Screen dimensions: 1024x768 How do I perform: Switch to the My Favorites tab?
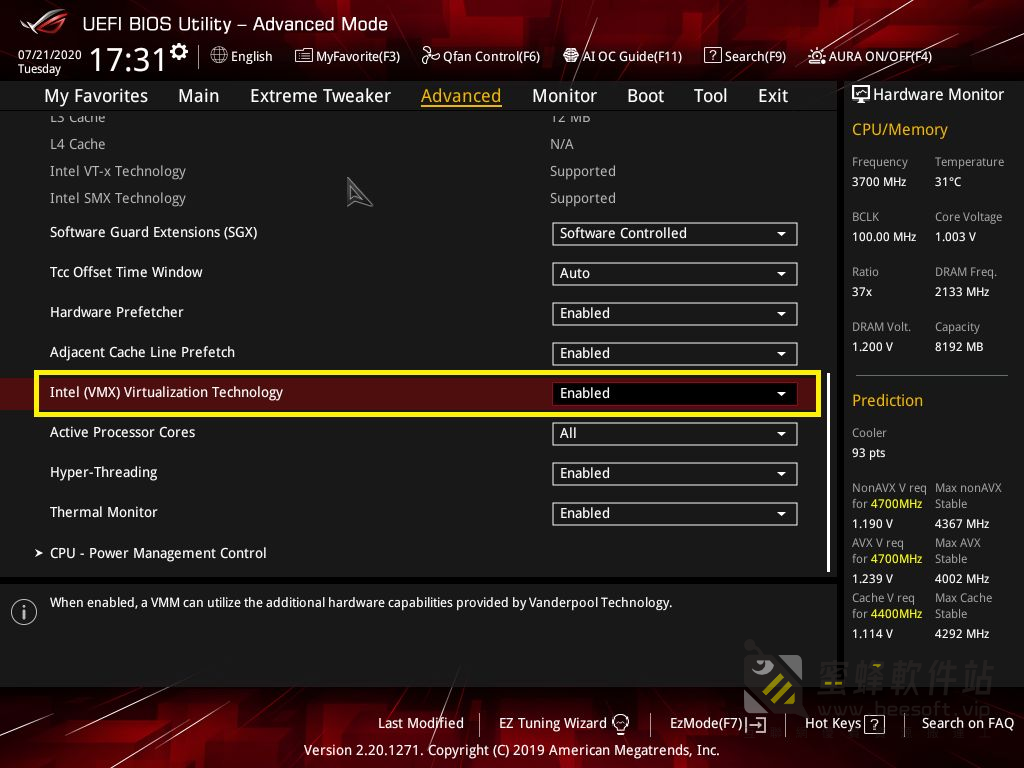point(96,96)
